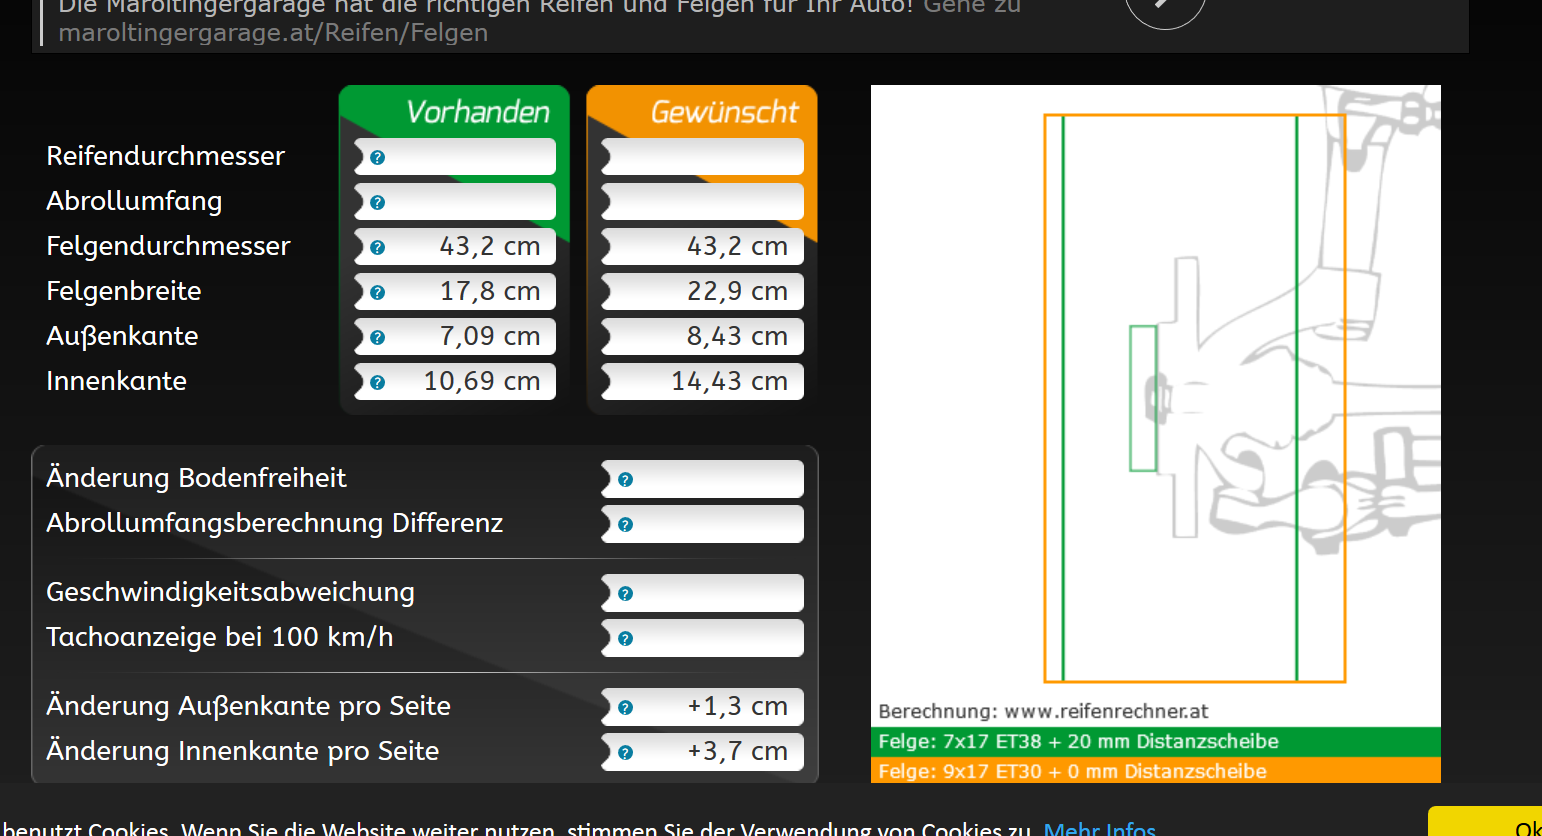Open help icon for Geschwindigkeitsabweichung
This screenshot has height=836, width=1542.
click(x=625, y=593)
